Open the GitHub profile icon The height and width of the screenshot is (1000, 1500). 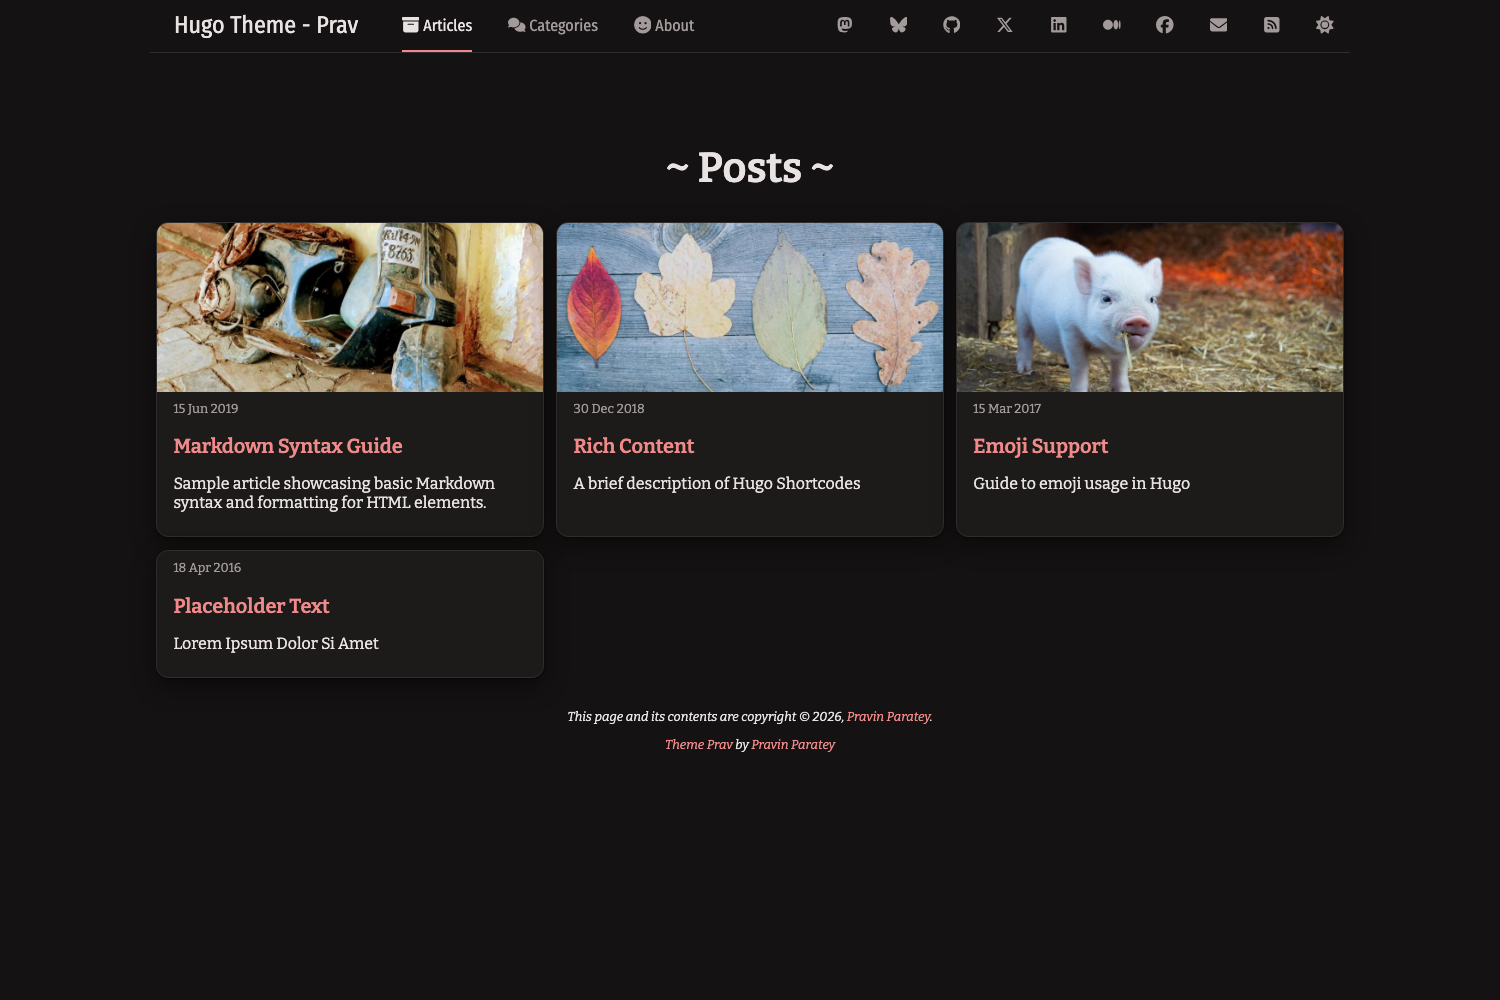coord(952,25)
